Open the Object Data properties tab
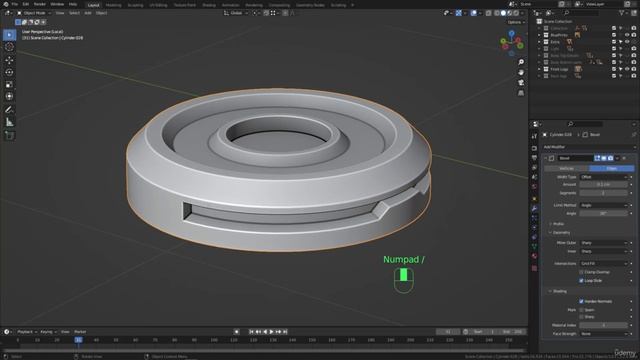This screenshot has height=360, width=640. (x=534, y=247)
